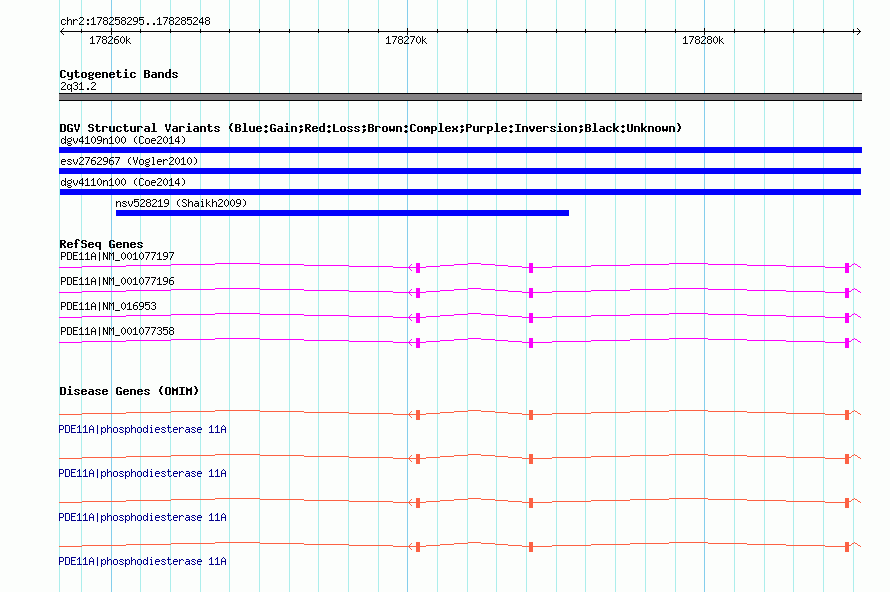Open the topmost PDE11A|phosphodiesterase 11A OMIM link
Viewport: 890px width, 592px height.
142,430
